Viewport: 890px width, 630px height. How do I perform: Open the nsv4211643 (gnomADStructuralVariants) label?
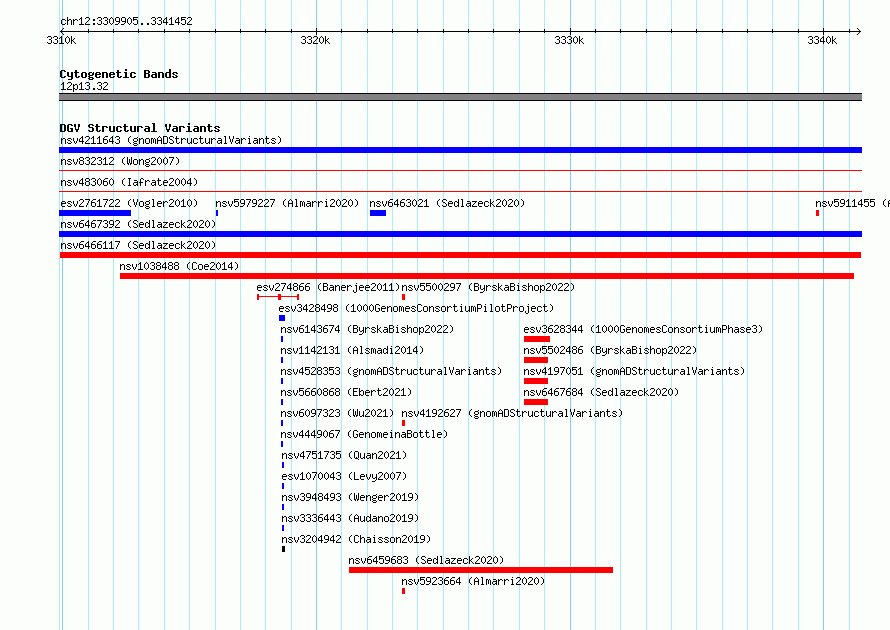coord(171,140)
